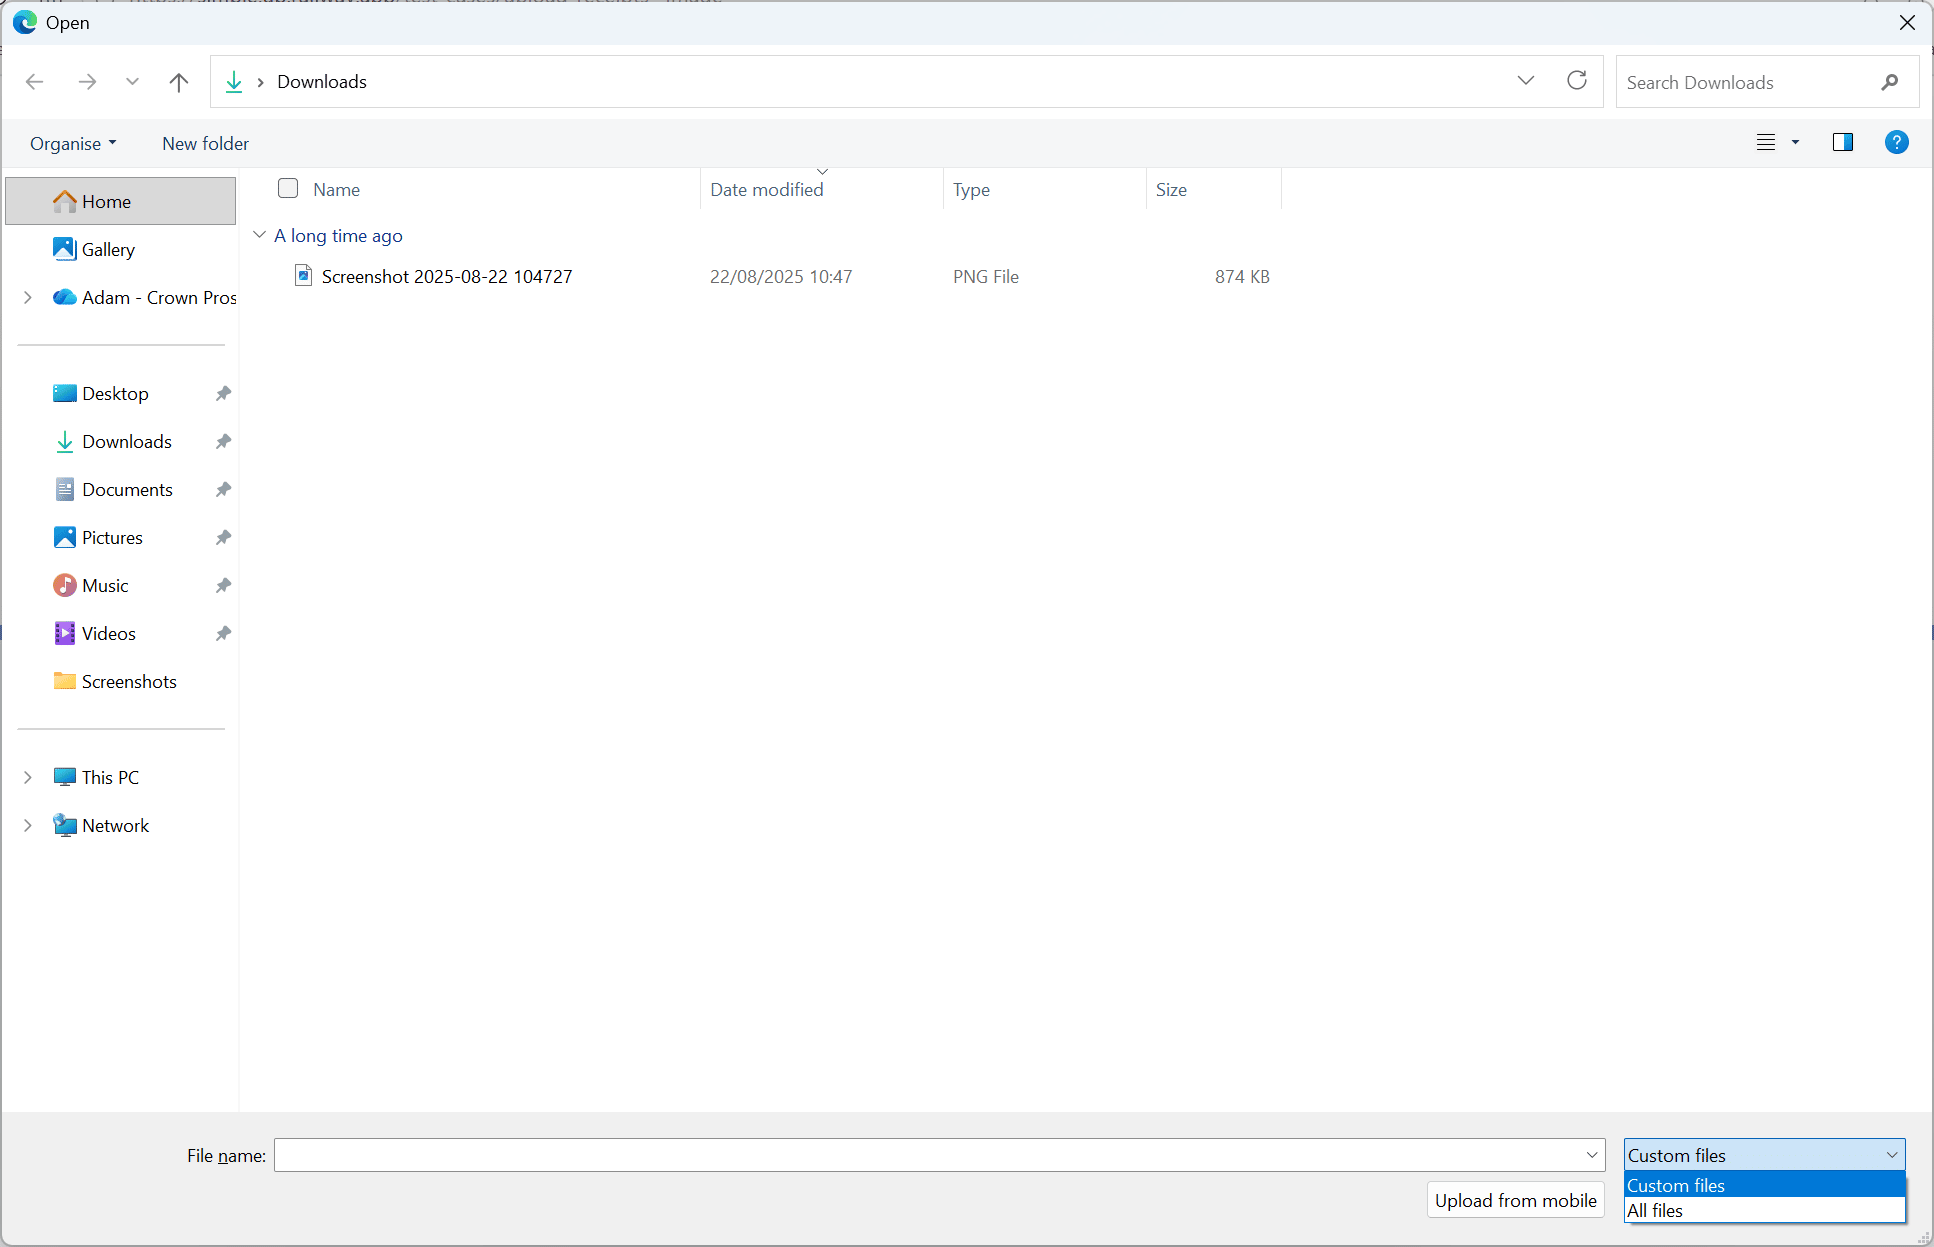The height and width of the screenshot is (1247, 1934).
Task: Sort files by Type column
Action: [971, 190]
